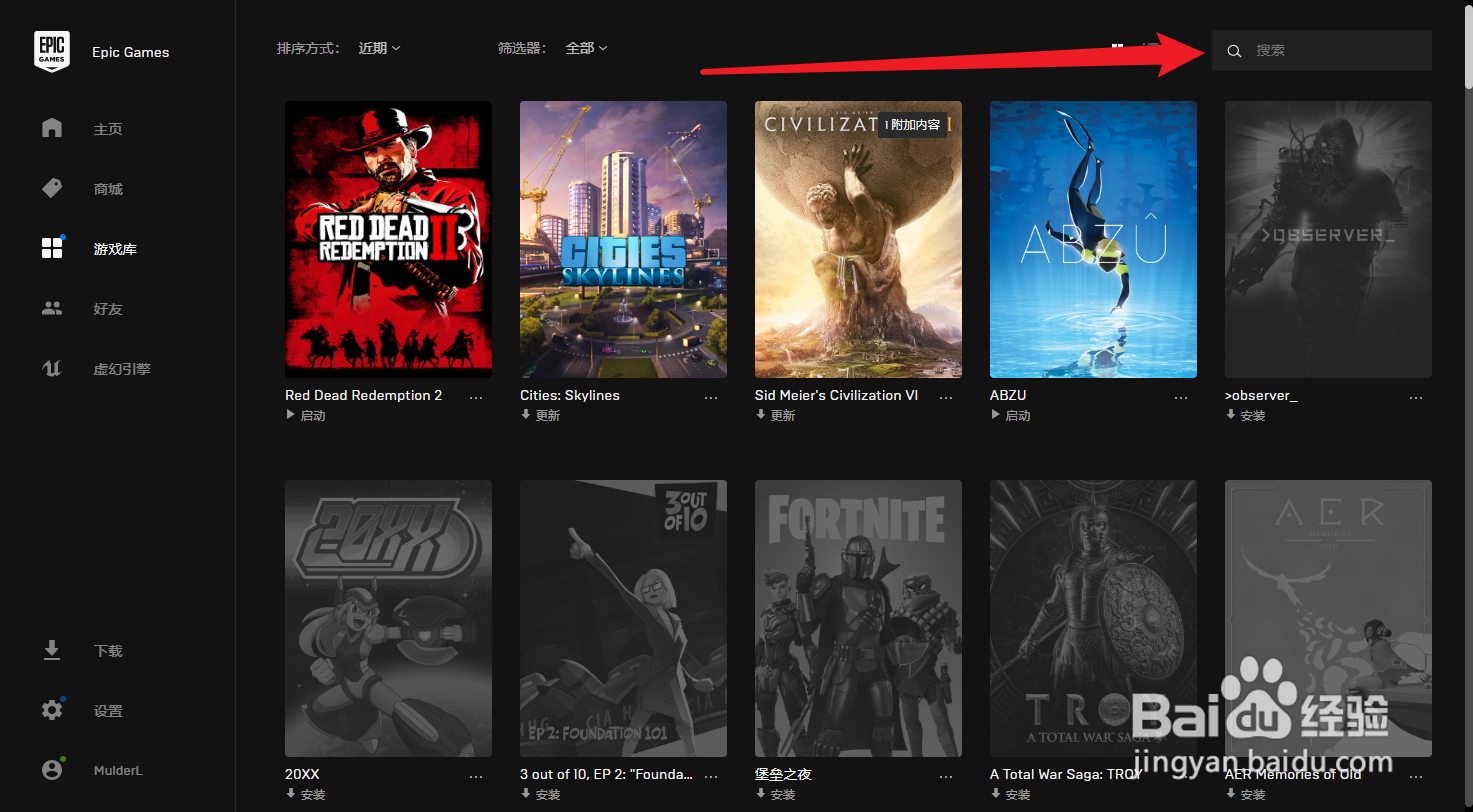Click the Red Dead Redemption 2 title text
The height and width of the screenshot is (812, 1473).
click(x=363, y=395)
